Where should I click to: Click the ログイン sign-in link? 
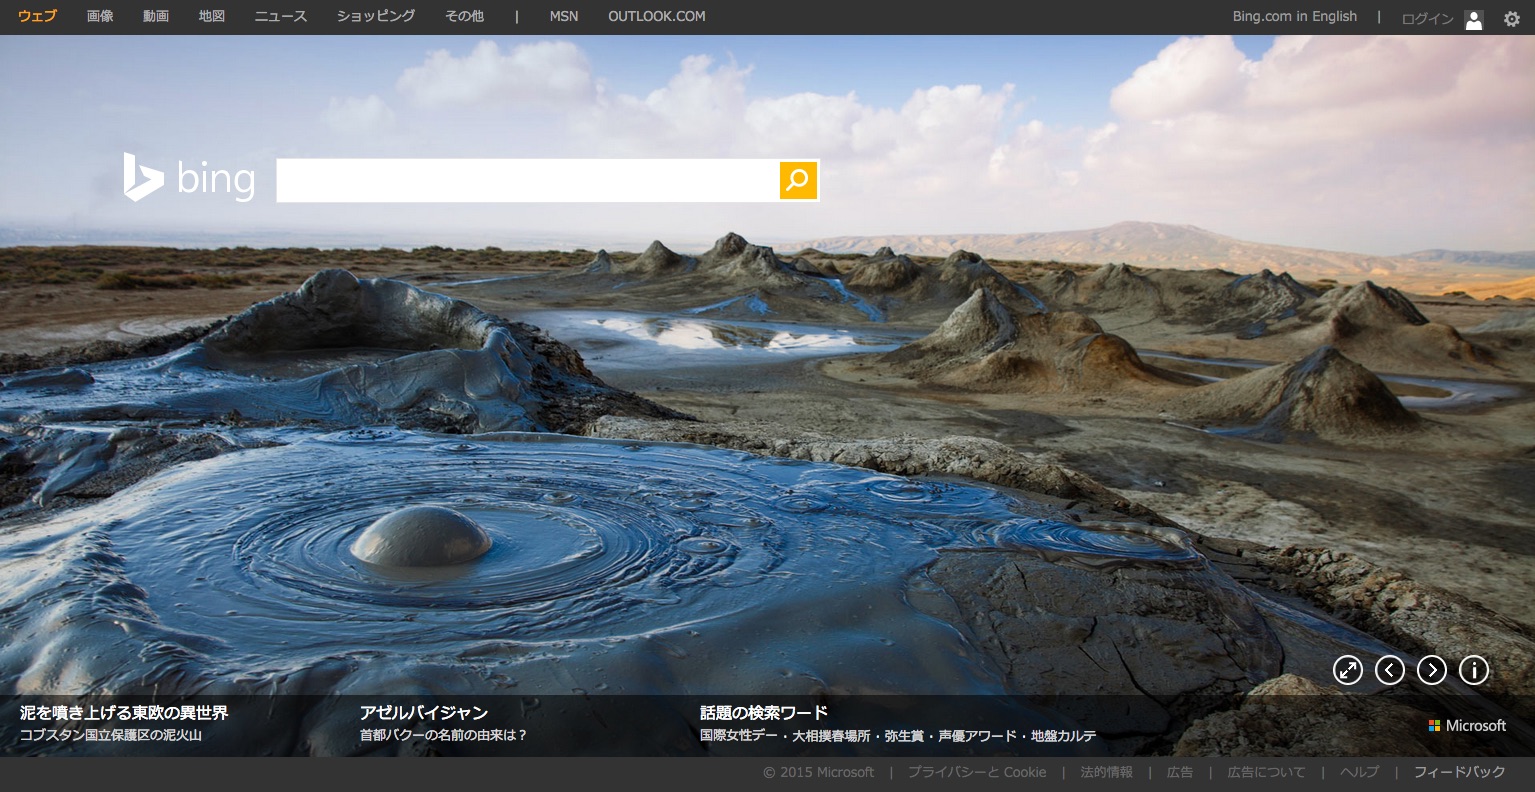(1427, 19)
